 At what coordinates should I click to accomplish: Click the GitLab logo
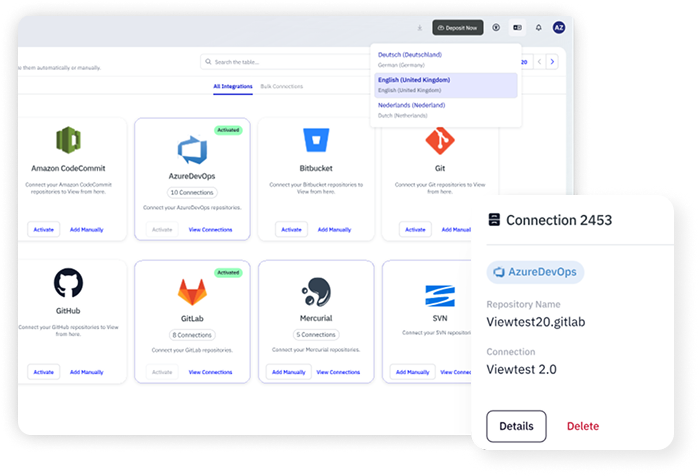click(x=192, y=292)
